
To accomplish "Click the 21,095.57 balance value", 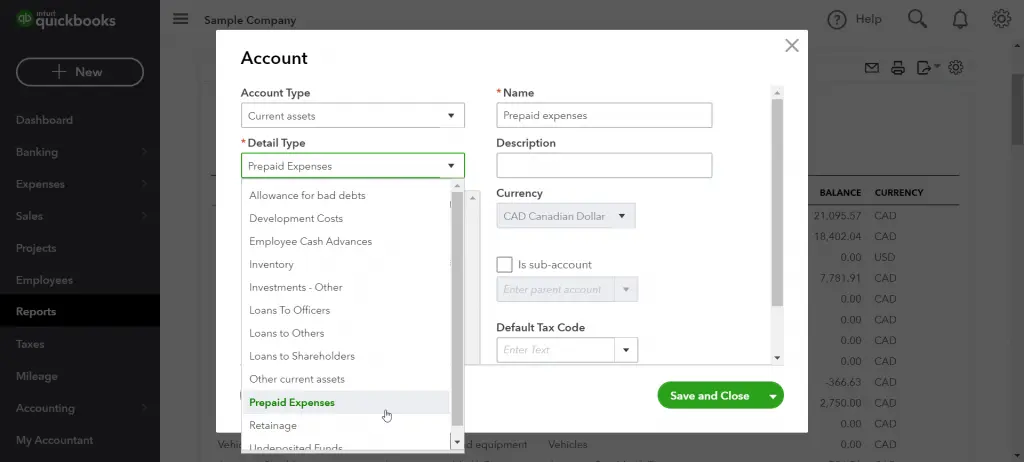I will [838, 216].
